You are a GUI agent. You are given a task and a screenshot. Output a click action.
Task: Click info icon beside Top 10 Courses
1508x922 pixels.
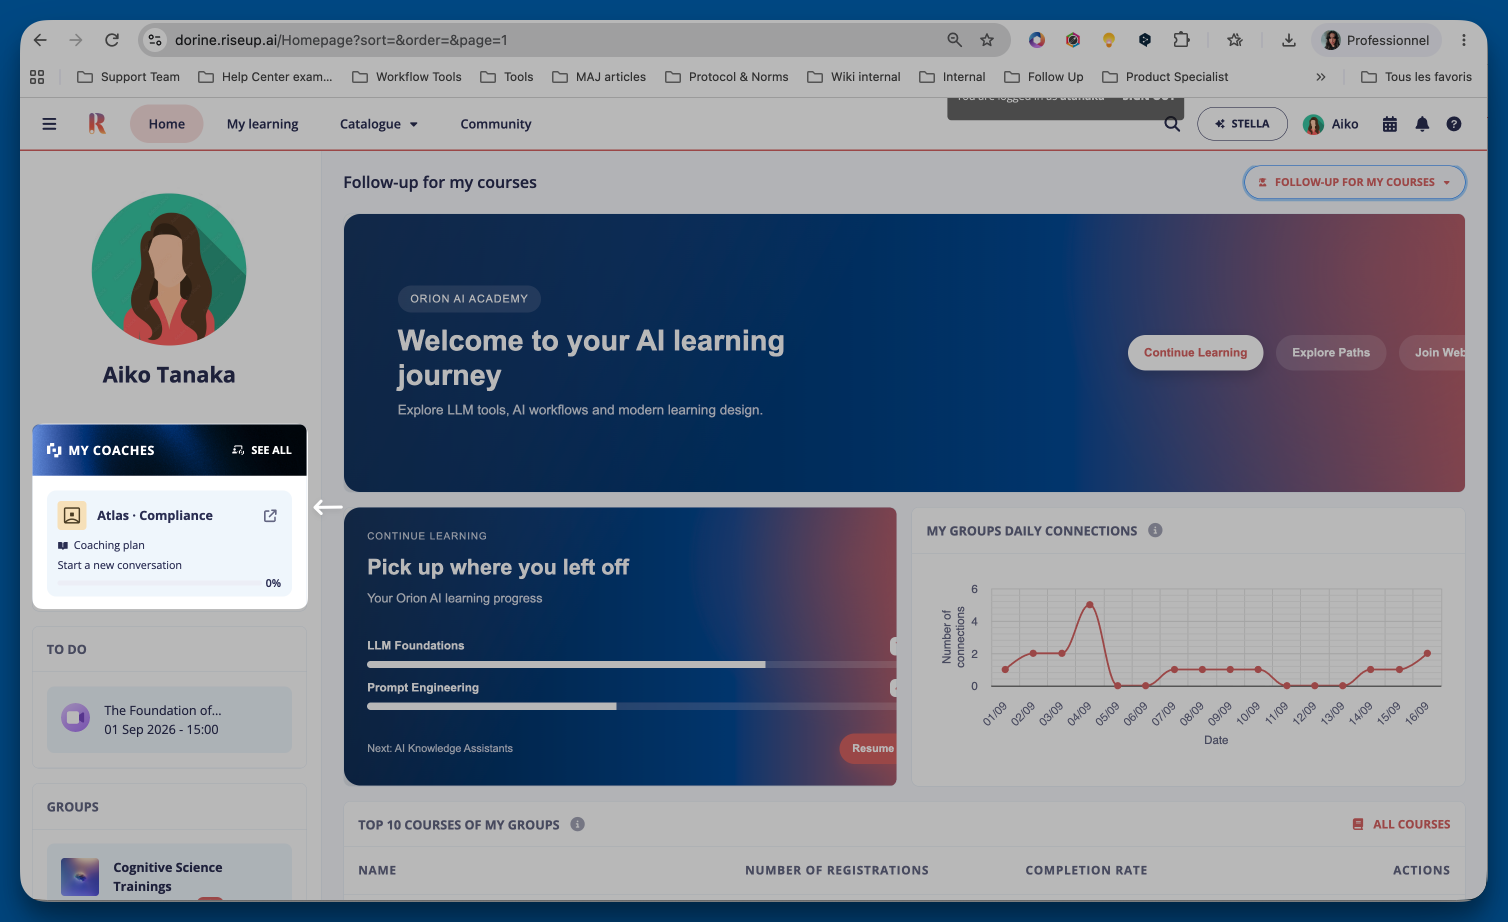(x=577, y=824)
